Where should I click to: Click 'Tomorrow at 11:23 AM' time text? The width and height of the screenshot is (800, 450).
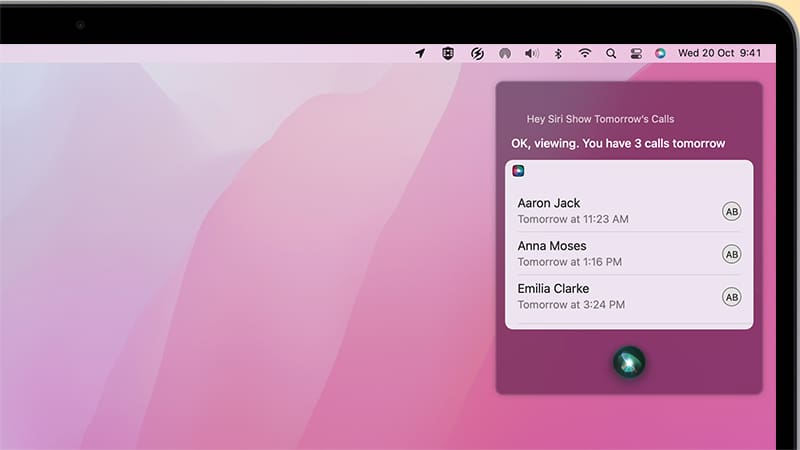point(573,219)
